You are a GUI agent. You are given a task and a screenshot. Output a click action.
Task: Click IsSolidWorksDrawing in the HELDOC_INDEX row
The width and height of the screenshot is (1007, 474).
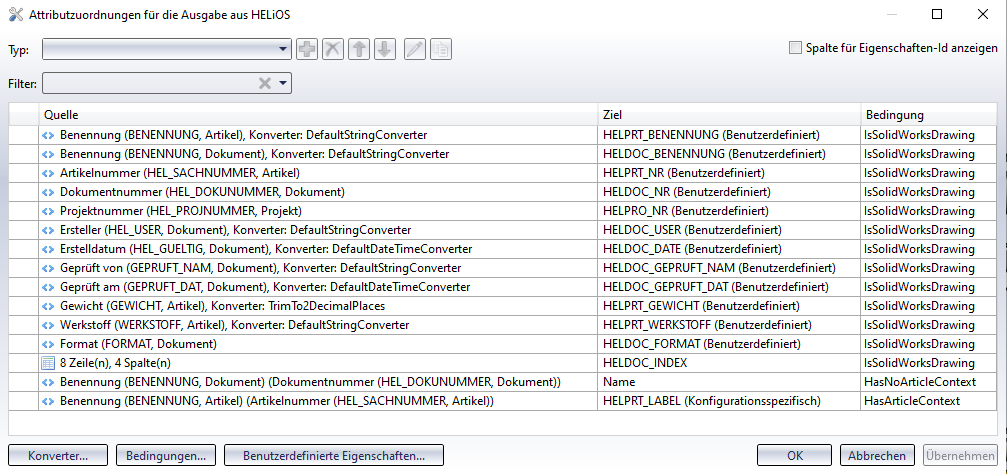click(x=929, y=363)
